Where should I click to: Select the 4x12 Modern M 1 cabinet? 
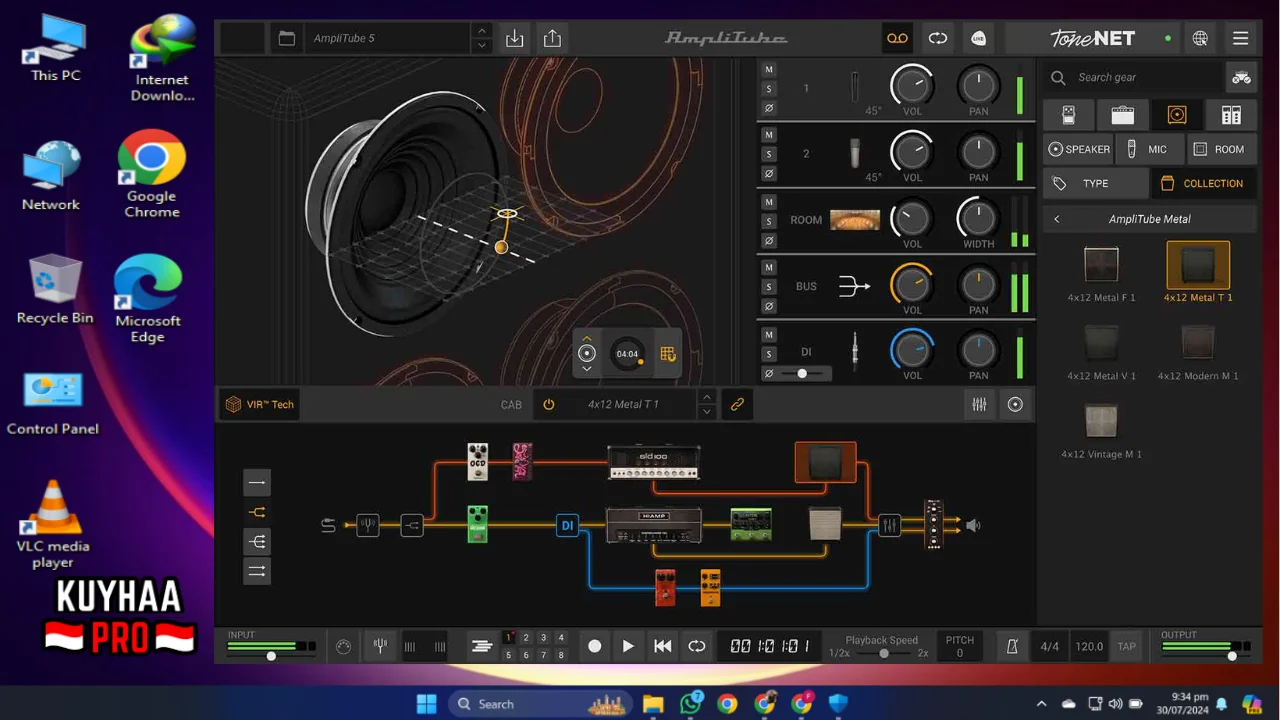(1198, 351)
